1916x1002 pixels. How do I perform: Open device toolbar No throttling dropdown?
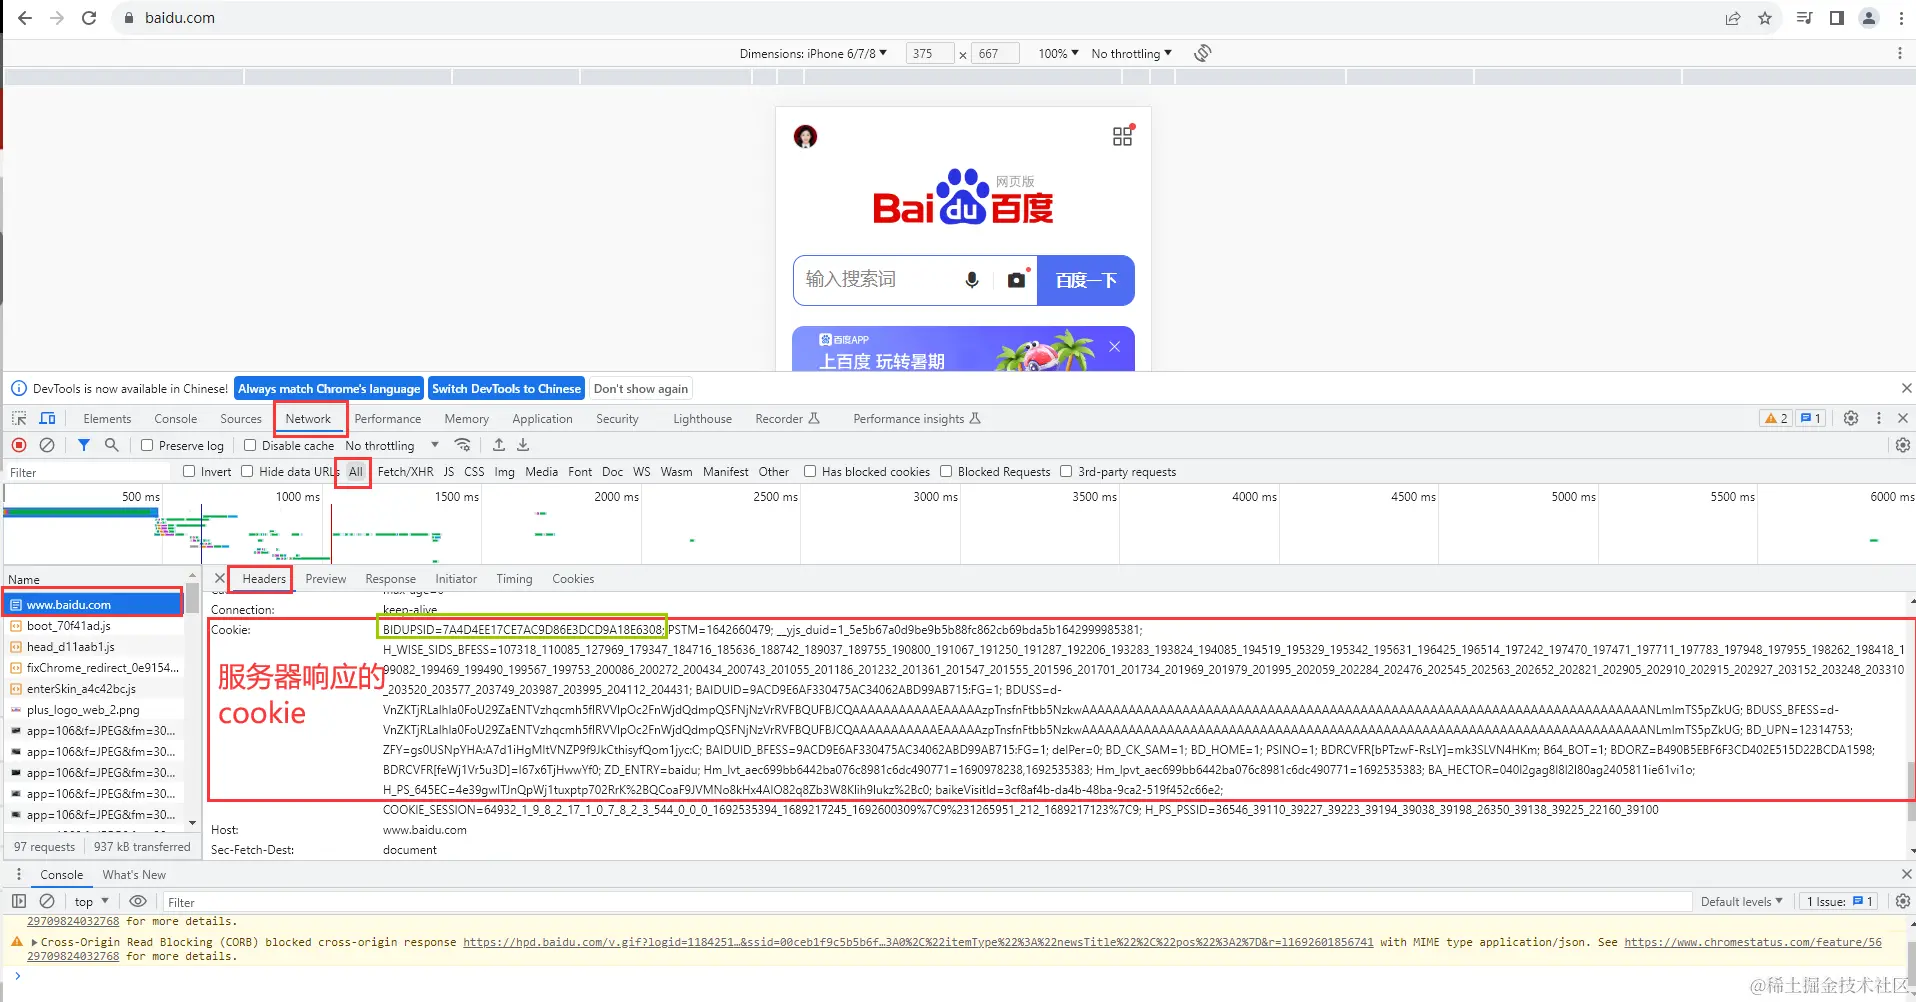pos(1131,53)
